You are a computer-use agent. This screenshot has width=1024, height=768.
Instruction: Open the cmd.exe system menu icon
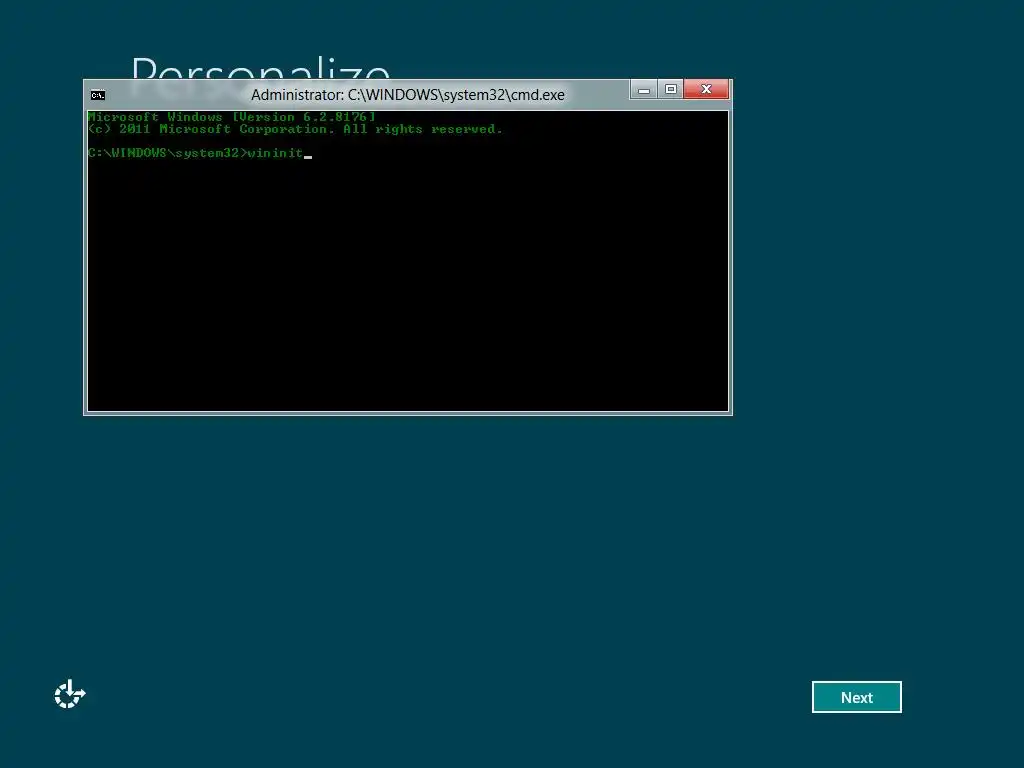(98, 95)
